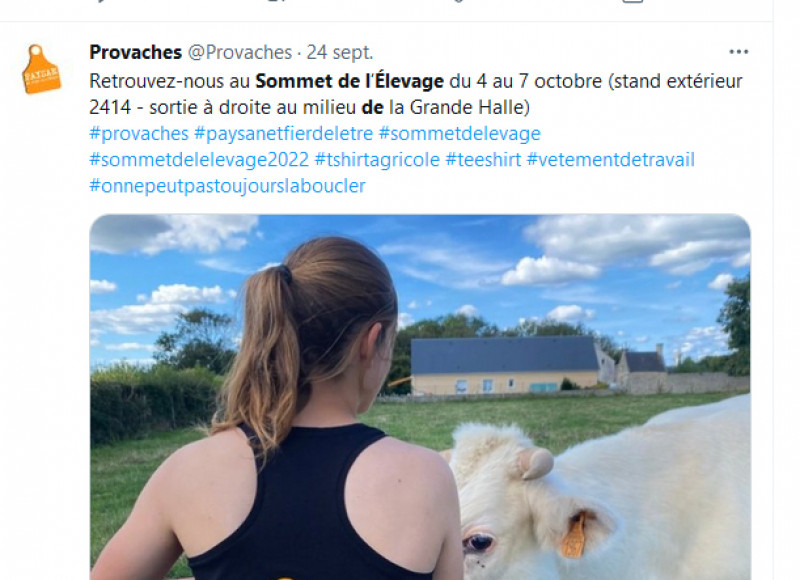This screenshot has height=580, width=800.
Task: Select the #sommetdelevage hashtag
Action: 459,134
